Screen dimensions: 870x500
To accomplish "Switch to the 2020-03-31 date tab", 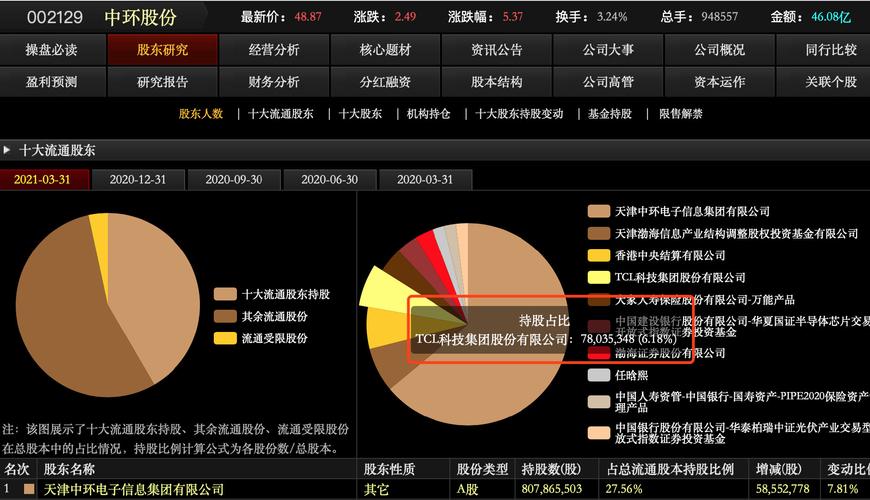I will coord(425,180).
